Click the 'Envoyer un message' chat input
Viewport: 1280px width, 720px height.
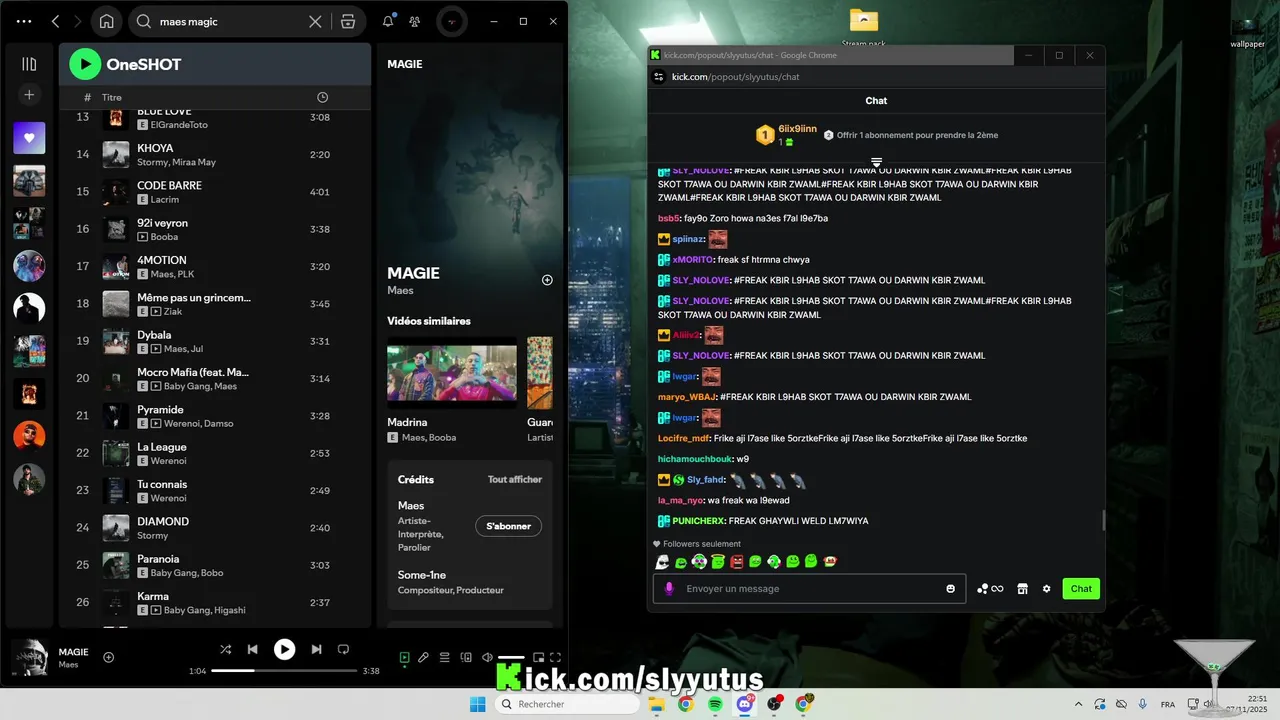pos(810,588)
